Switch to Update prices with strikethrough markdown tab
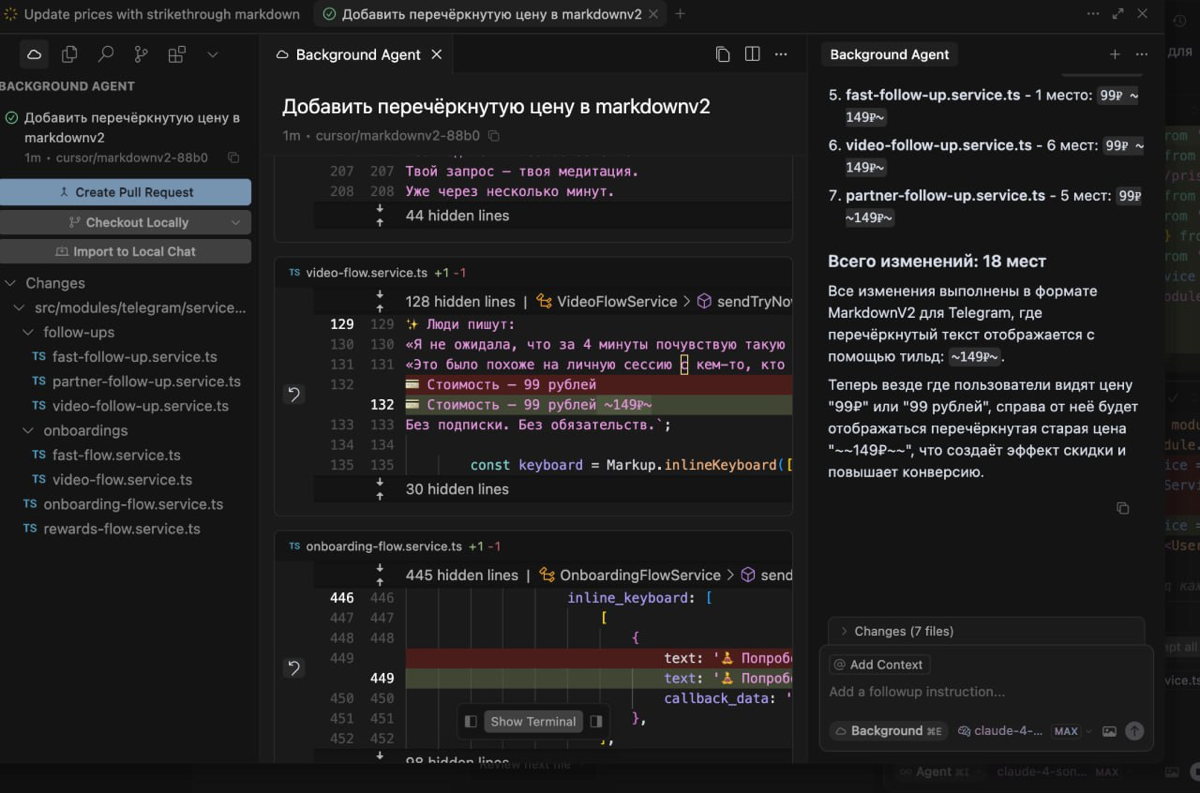This screenshot has height=793, width=1200. (152, 14)
